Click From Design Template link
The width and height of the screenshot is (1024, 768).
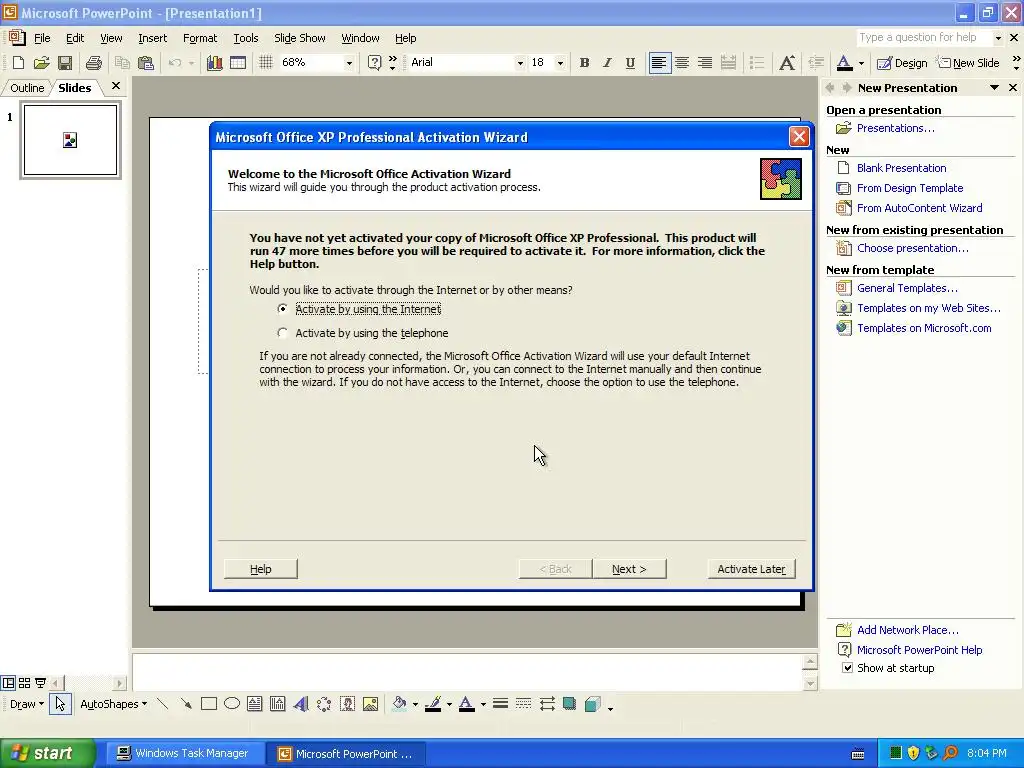pos(910,188)
